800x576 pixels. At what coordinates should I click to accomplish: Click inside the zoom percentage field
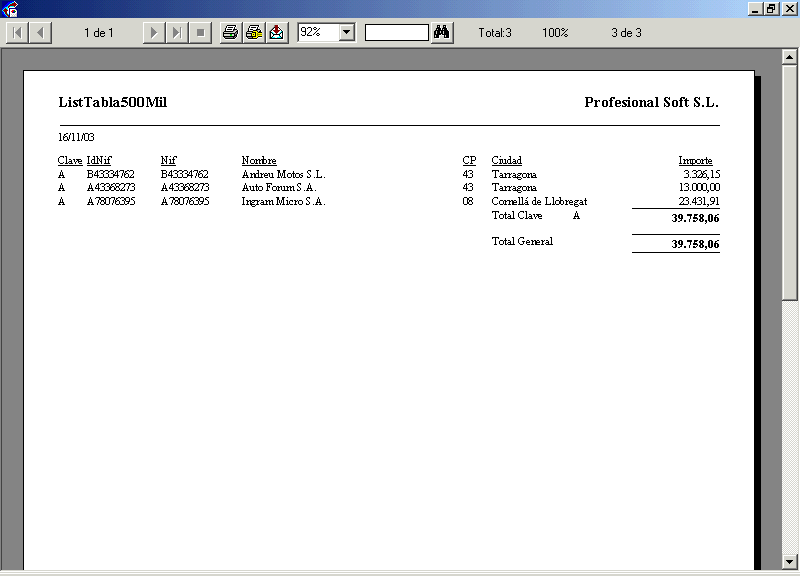(x=318, y=33)
